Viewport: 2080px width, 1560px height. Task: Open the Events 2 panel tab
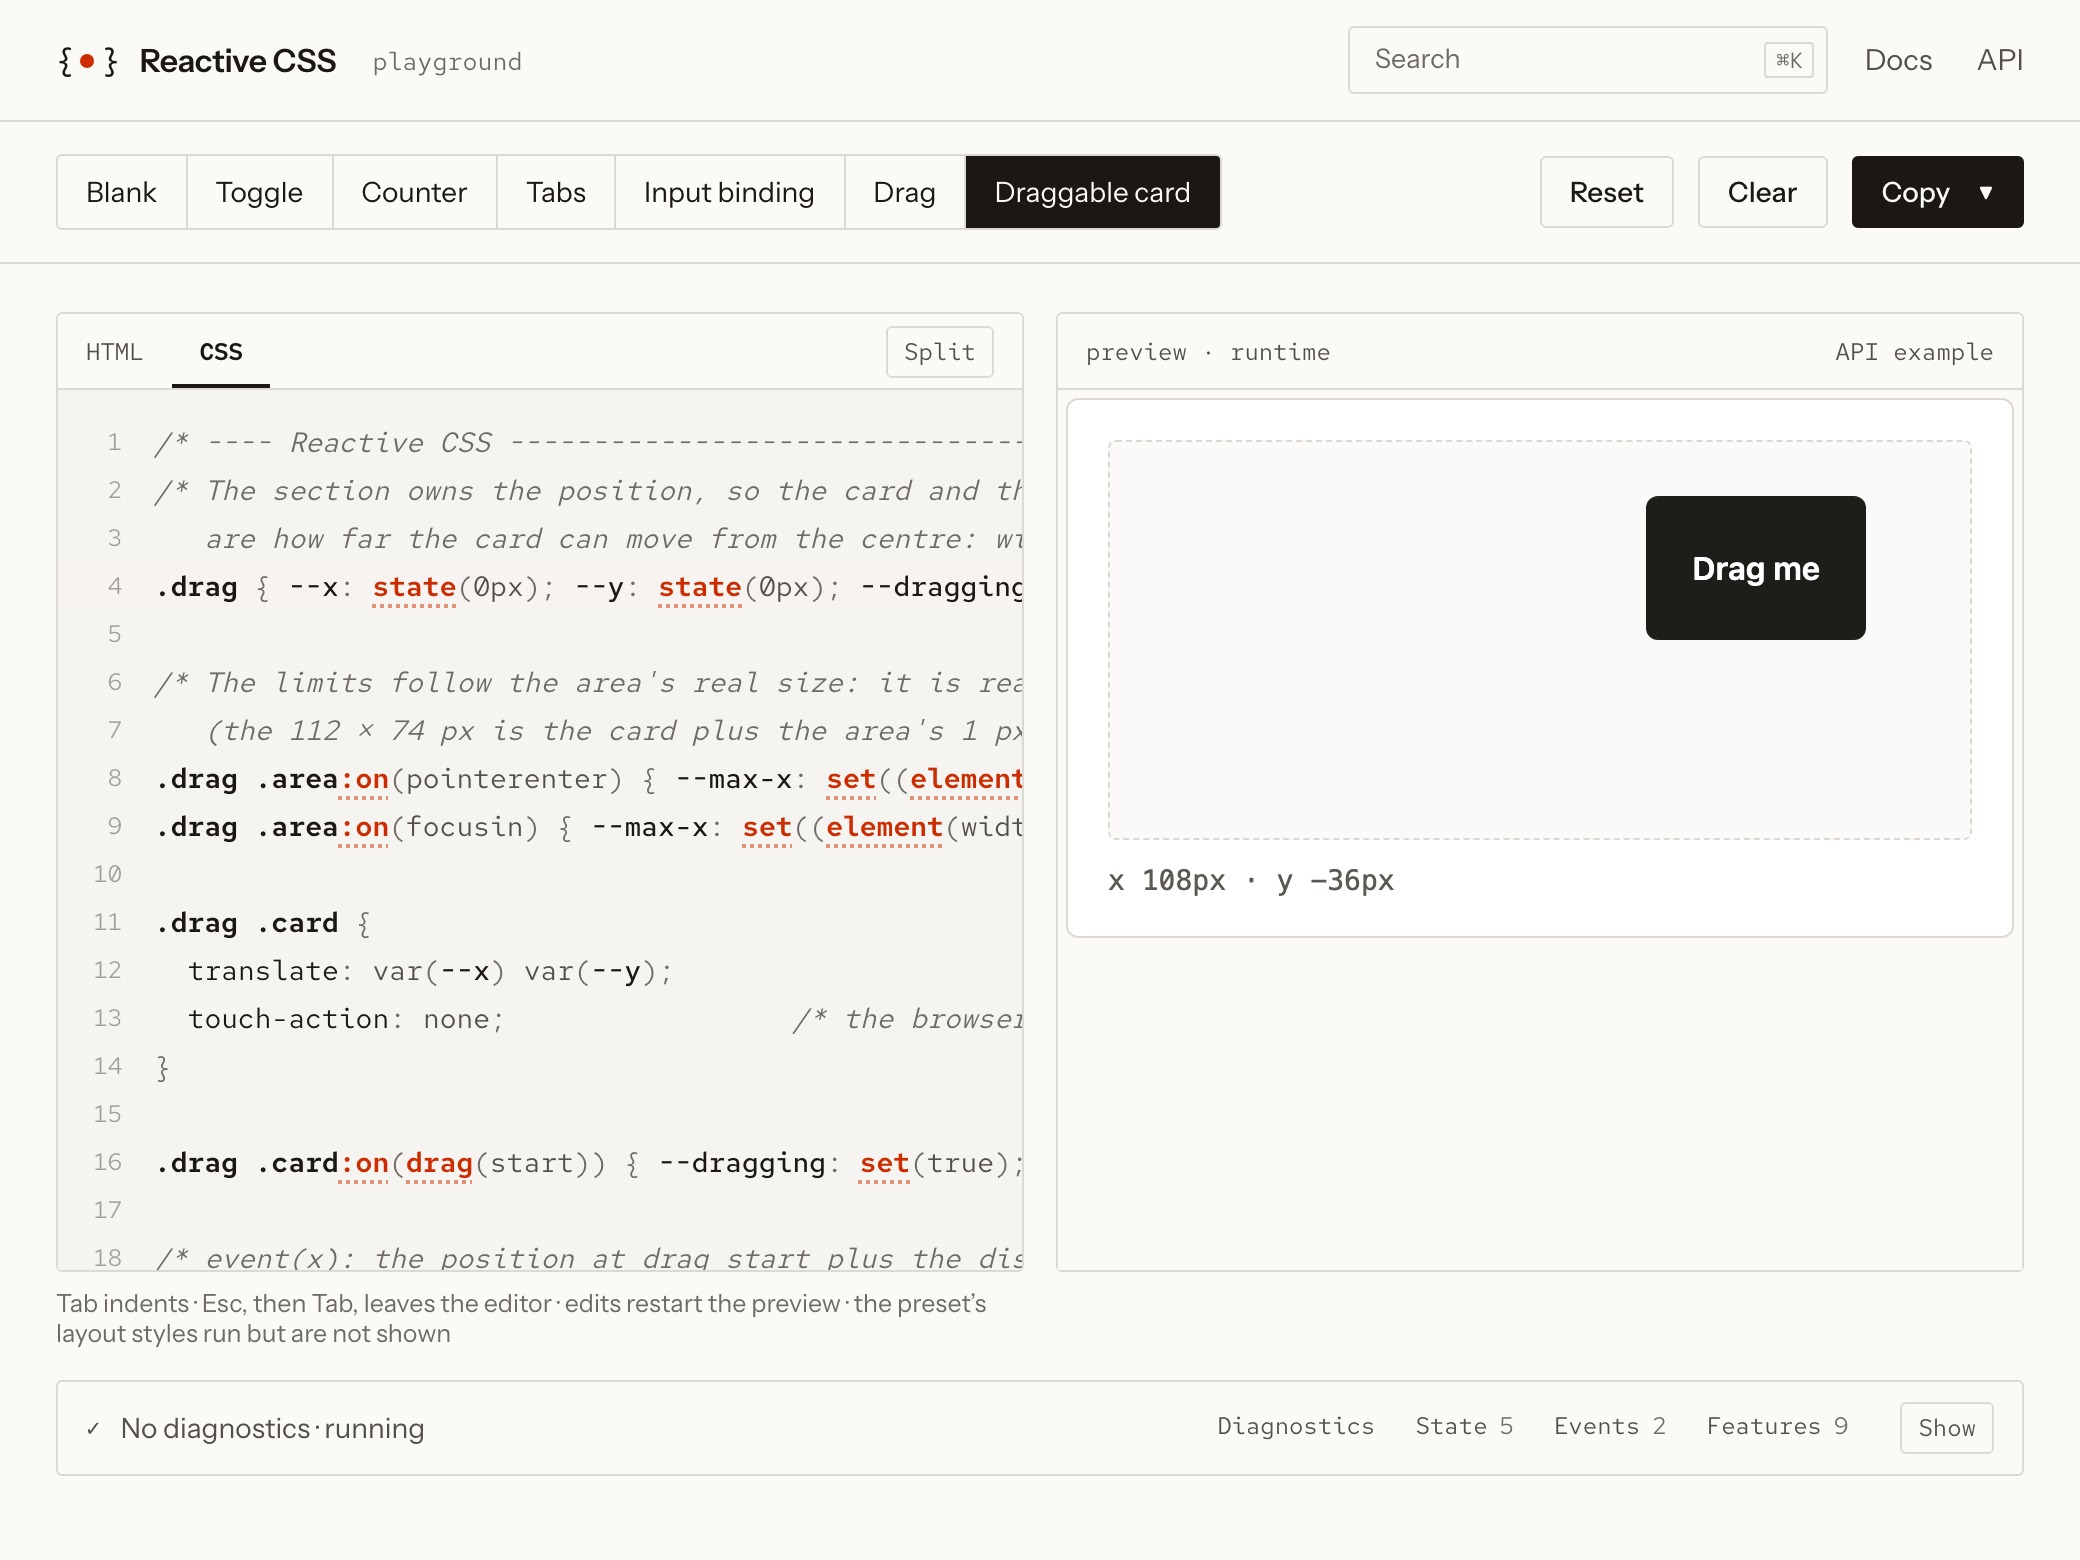click(x=1610, y=1427)
